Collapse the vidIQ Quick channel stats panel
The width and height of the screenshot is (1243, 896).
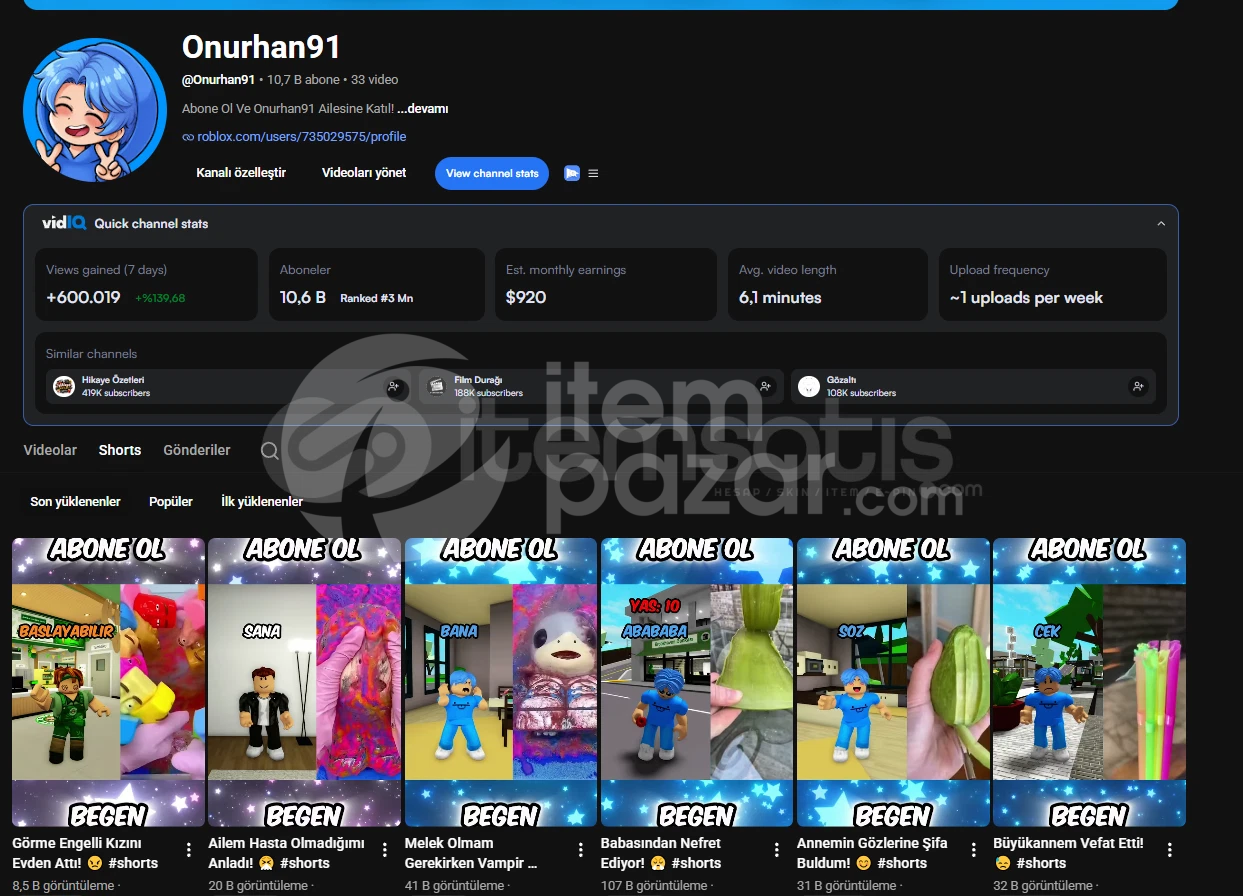coord(1161,224)
